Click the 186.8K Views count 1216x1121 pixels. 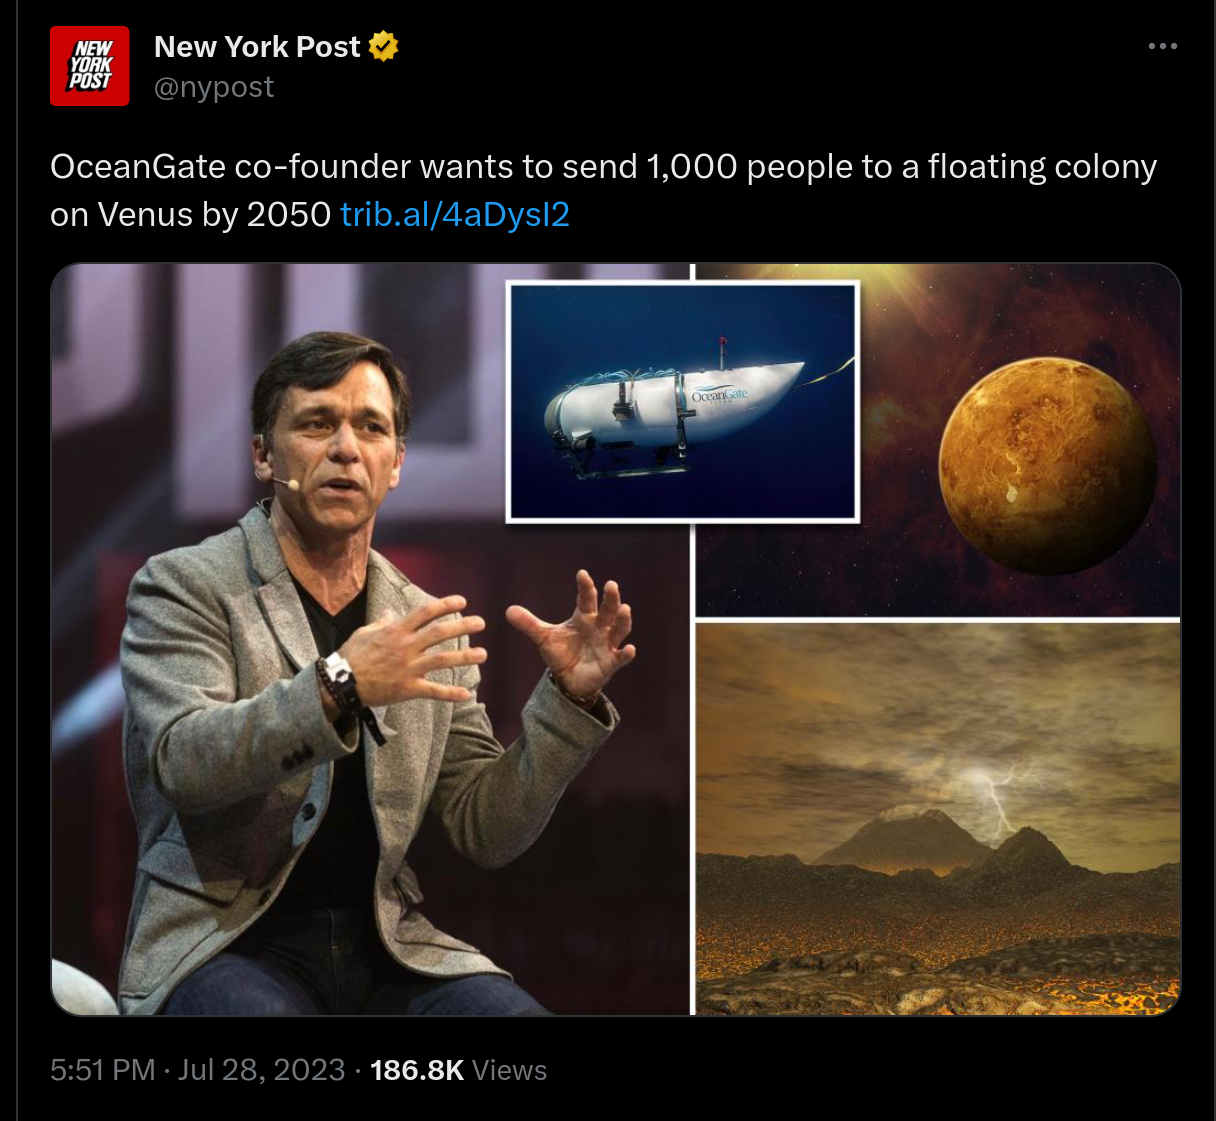coord(458,1070)
